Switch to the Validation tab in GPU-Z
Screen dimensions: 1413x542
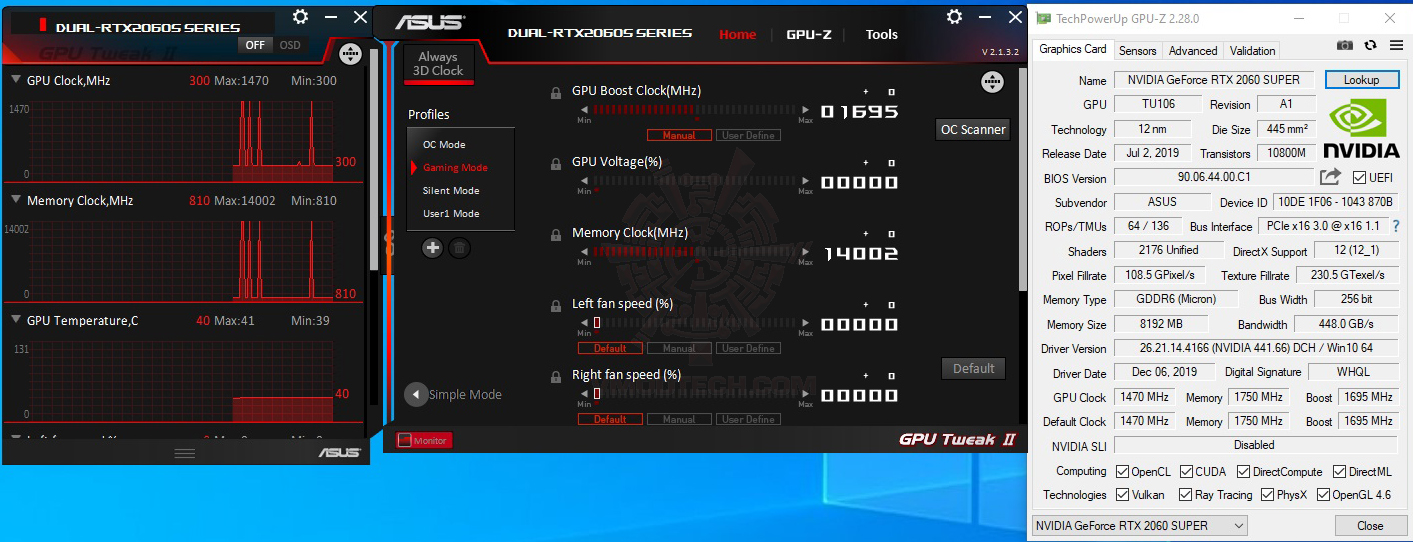pos(1253,50)
